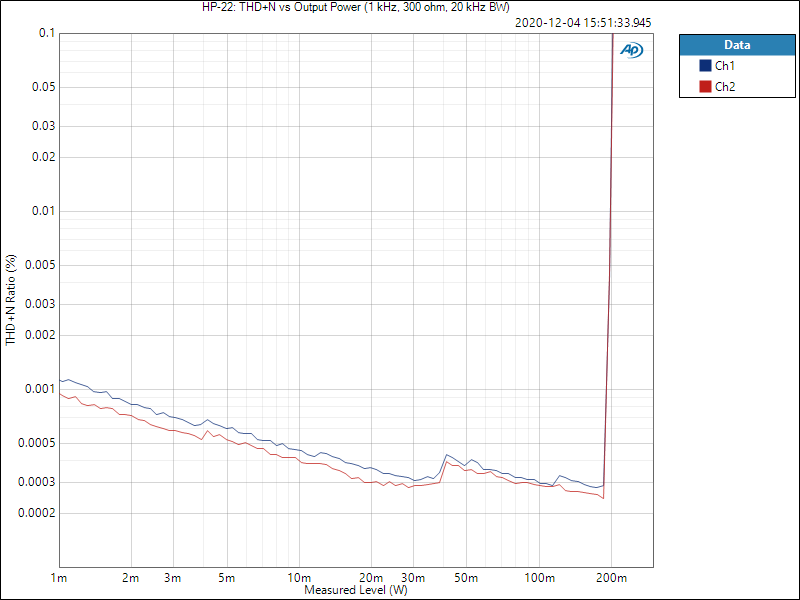Viewport: 800px width, 600px height.
Task: Click the HP-22 THD+N graph title
Action: [356, 7]
